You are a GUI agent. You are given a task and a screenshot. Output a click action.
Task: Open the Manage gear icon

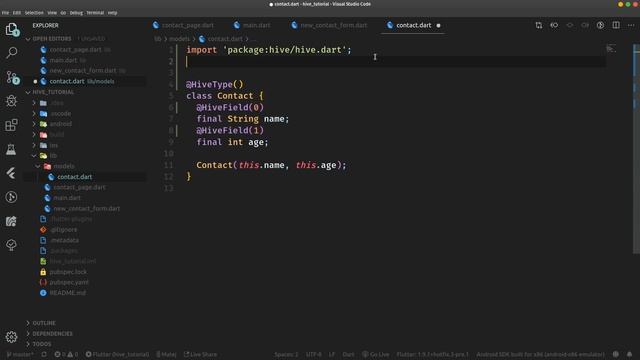click(x=11, y=337)
